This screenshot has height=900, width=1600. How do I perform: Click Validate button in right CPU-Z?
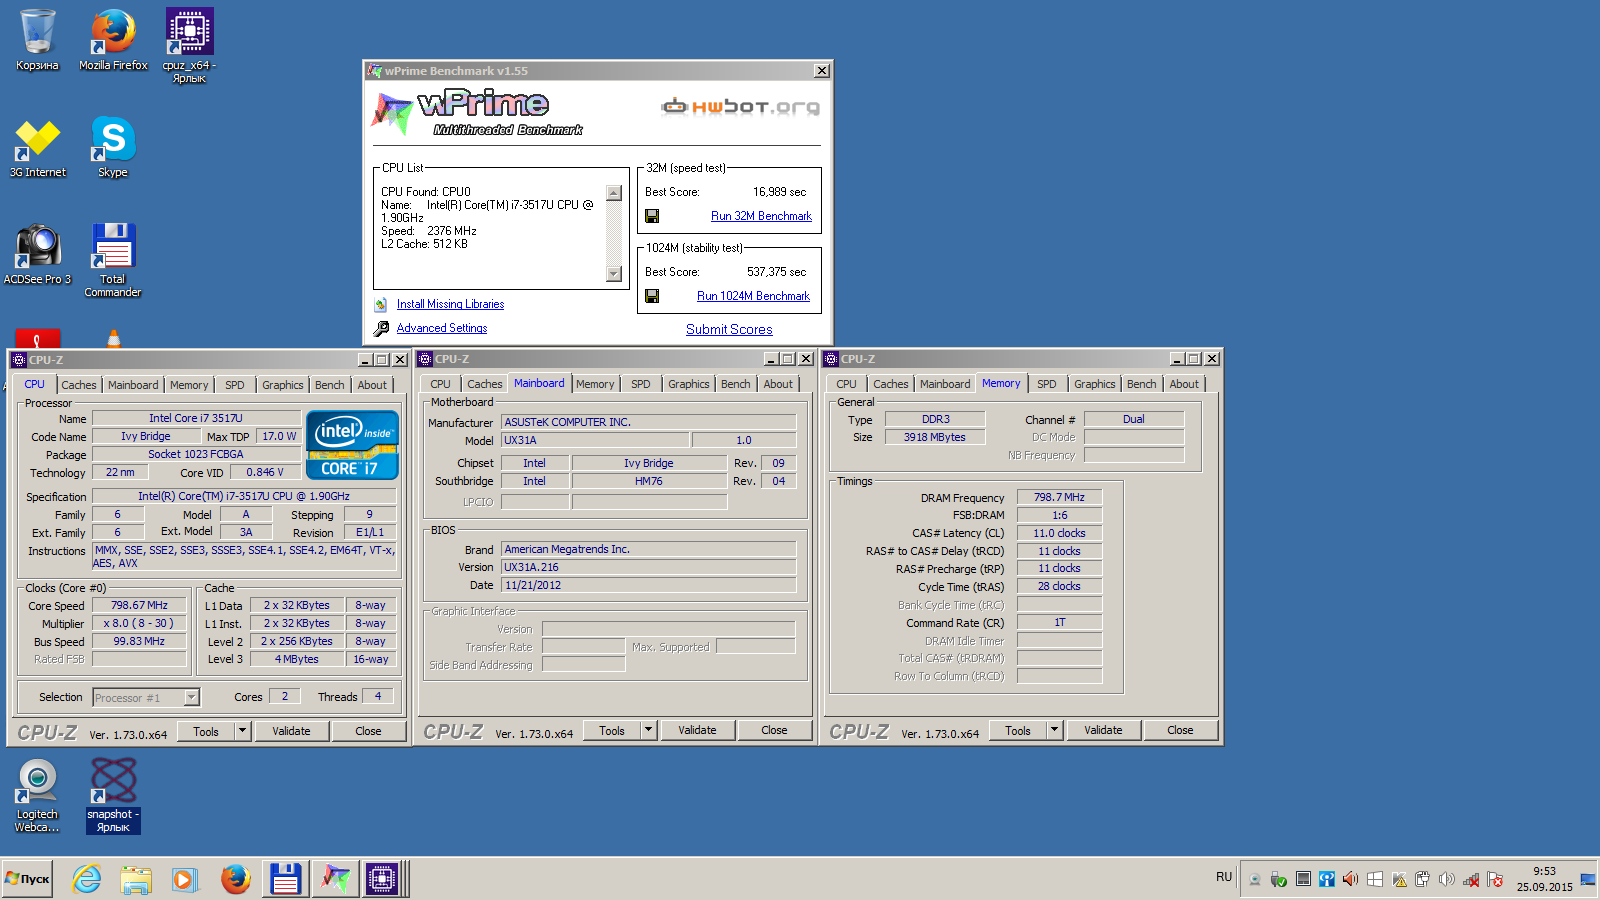[x=1103, y=730]
